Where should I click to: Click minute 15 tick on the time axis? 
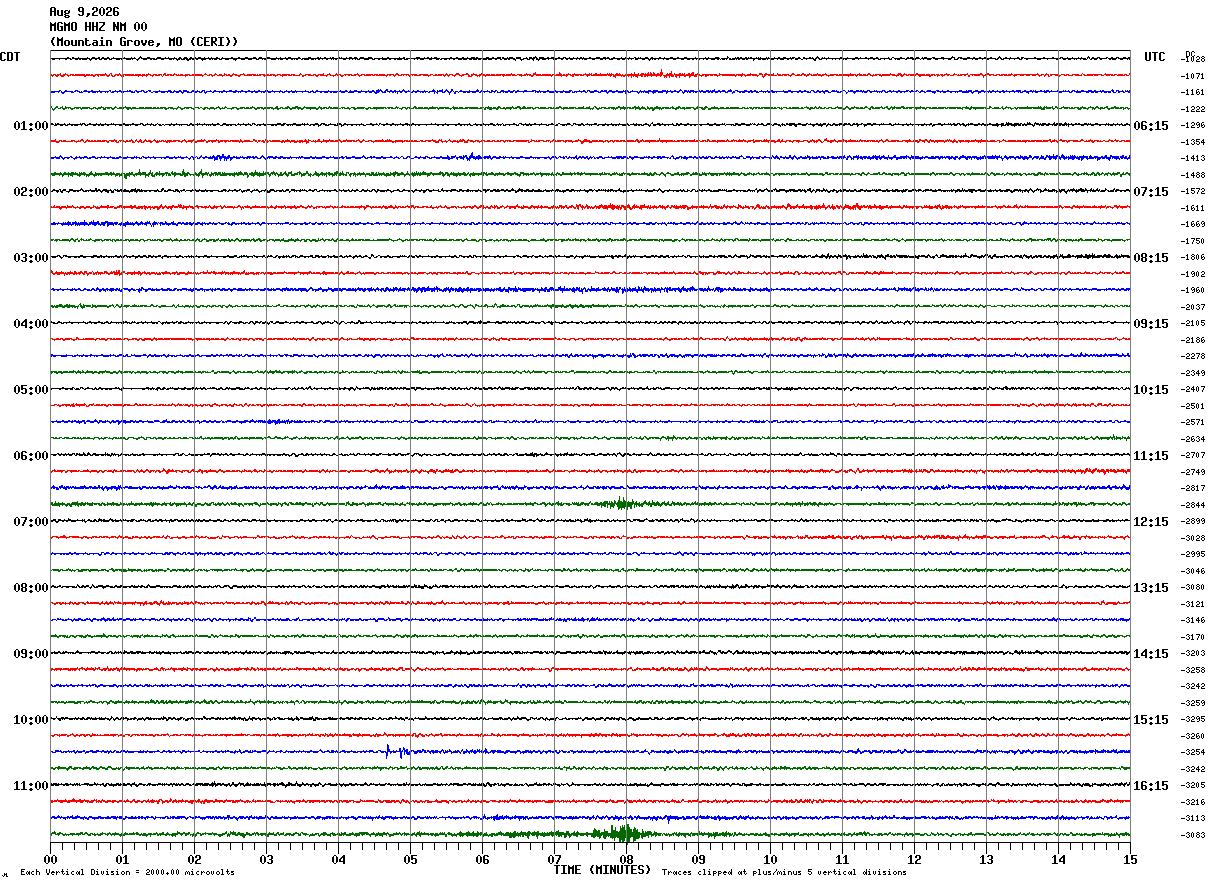tap(1130, 859)
